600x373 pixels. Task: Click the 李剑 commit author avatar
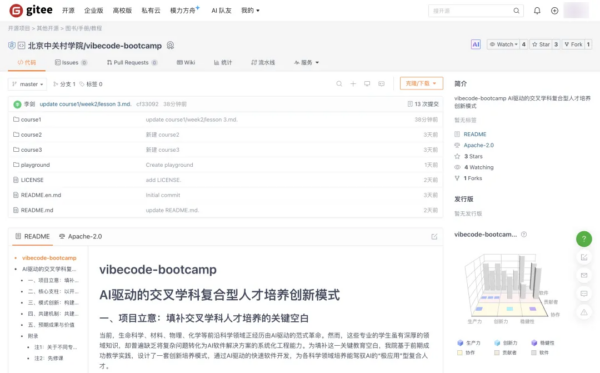click(17, 104)
